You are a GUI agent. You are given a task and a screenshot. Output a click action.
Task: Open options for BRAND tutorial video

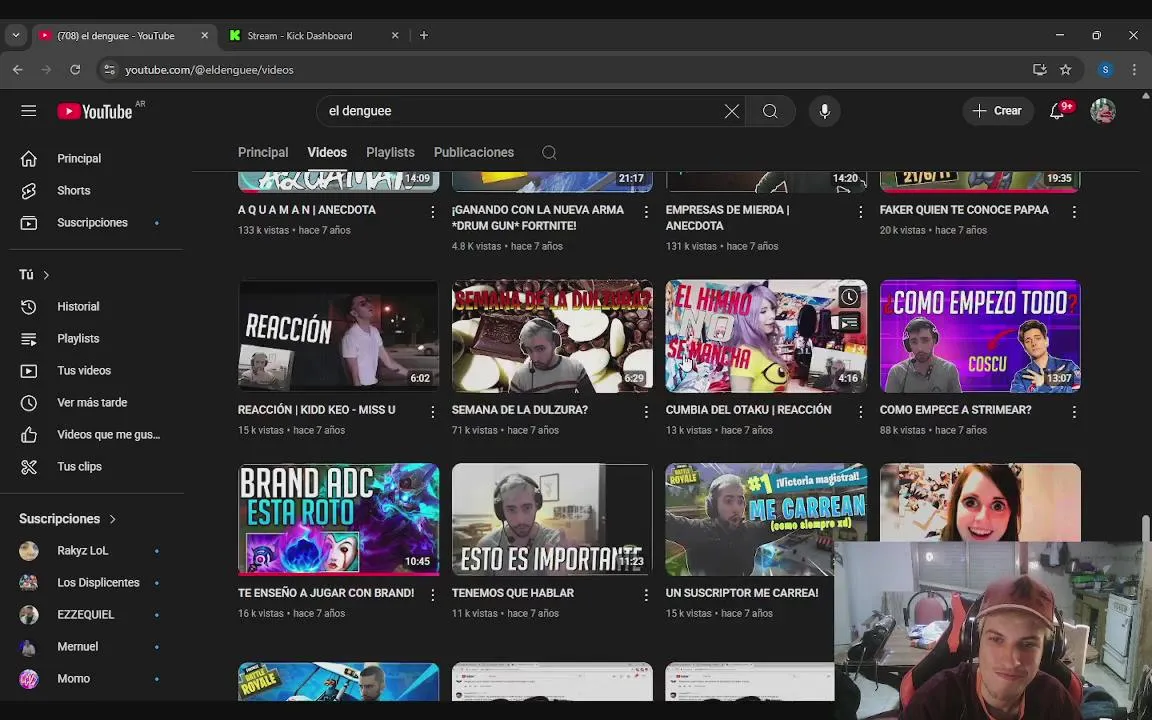pos(432,594)
